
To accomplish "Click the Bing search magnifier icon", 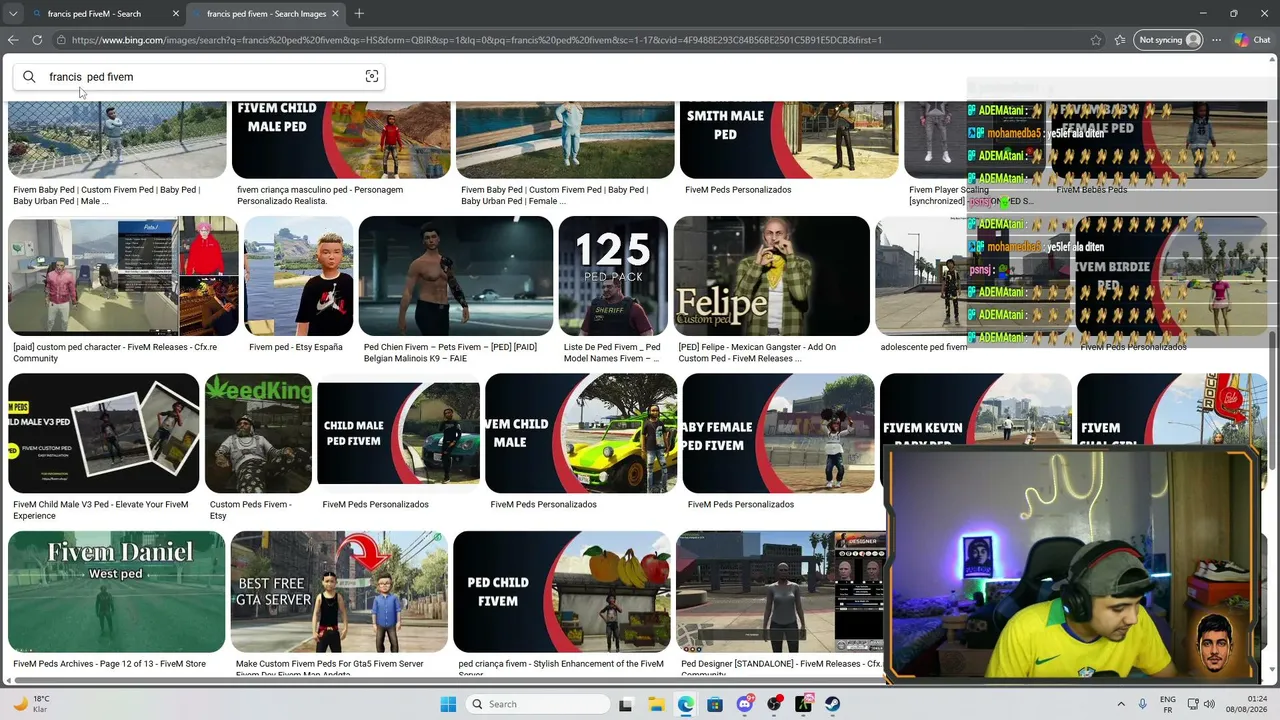I will (x=29, y=77).
